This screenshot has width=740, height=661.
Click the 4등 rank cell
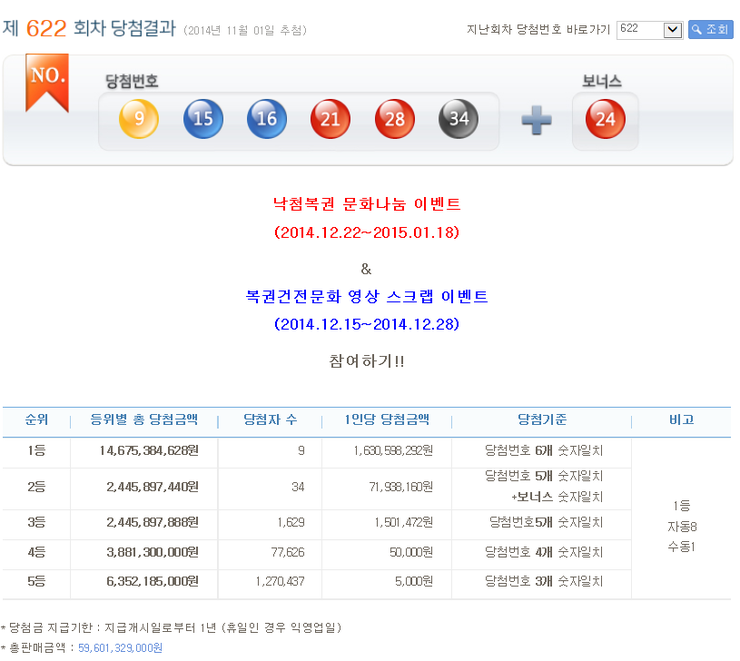pos(36,552)
